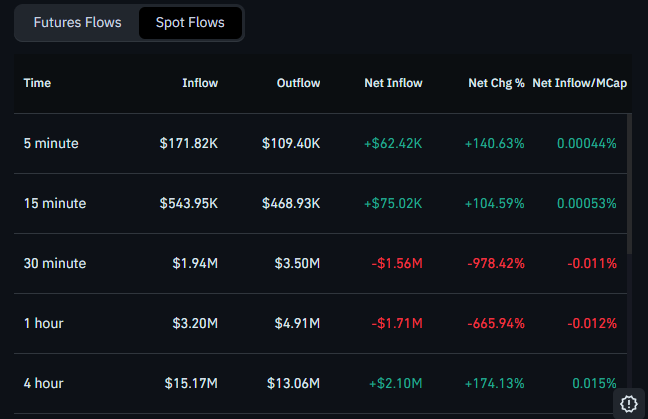648x419 pixels.
Task: Click net change +174.13%
Action: point(495,383)
